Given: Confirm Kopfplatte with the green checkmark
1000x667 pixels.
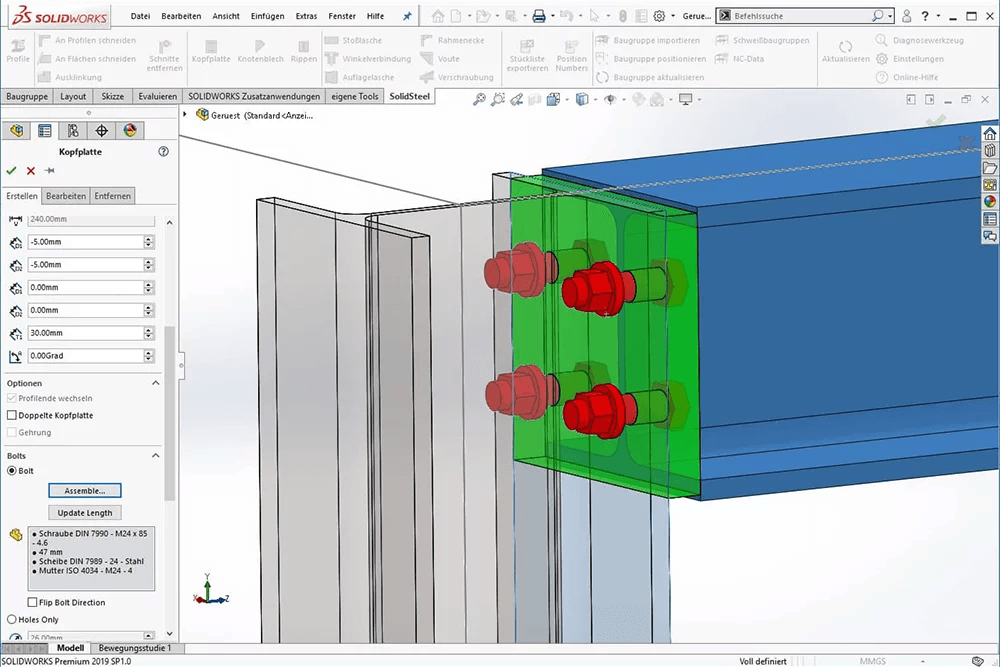Looking at the screenshot, I should click(x=12, y=170).
